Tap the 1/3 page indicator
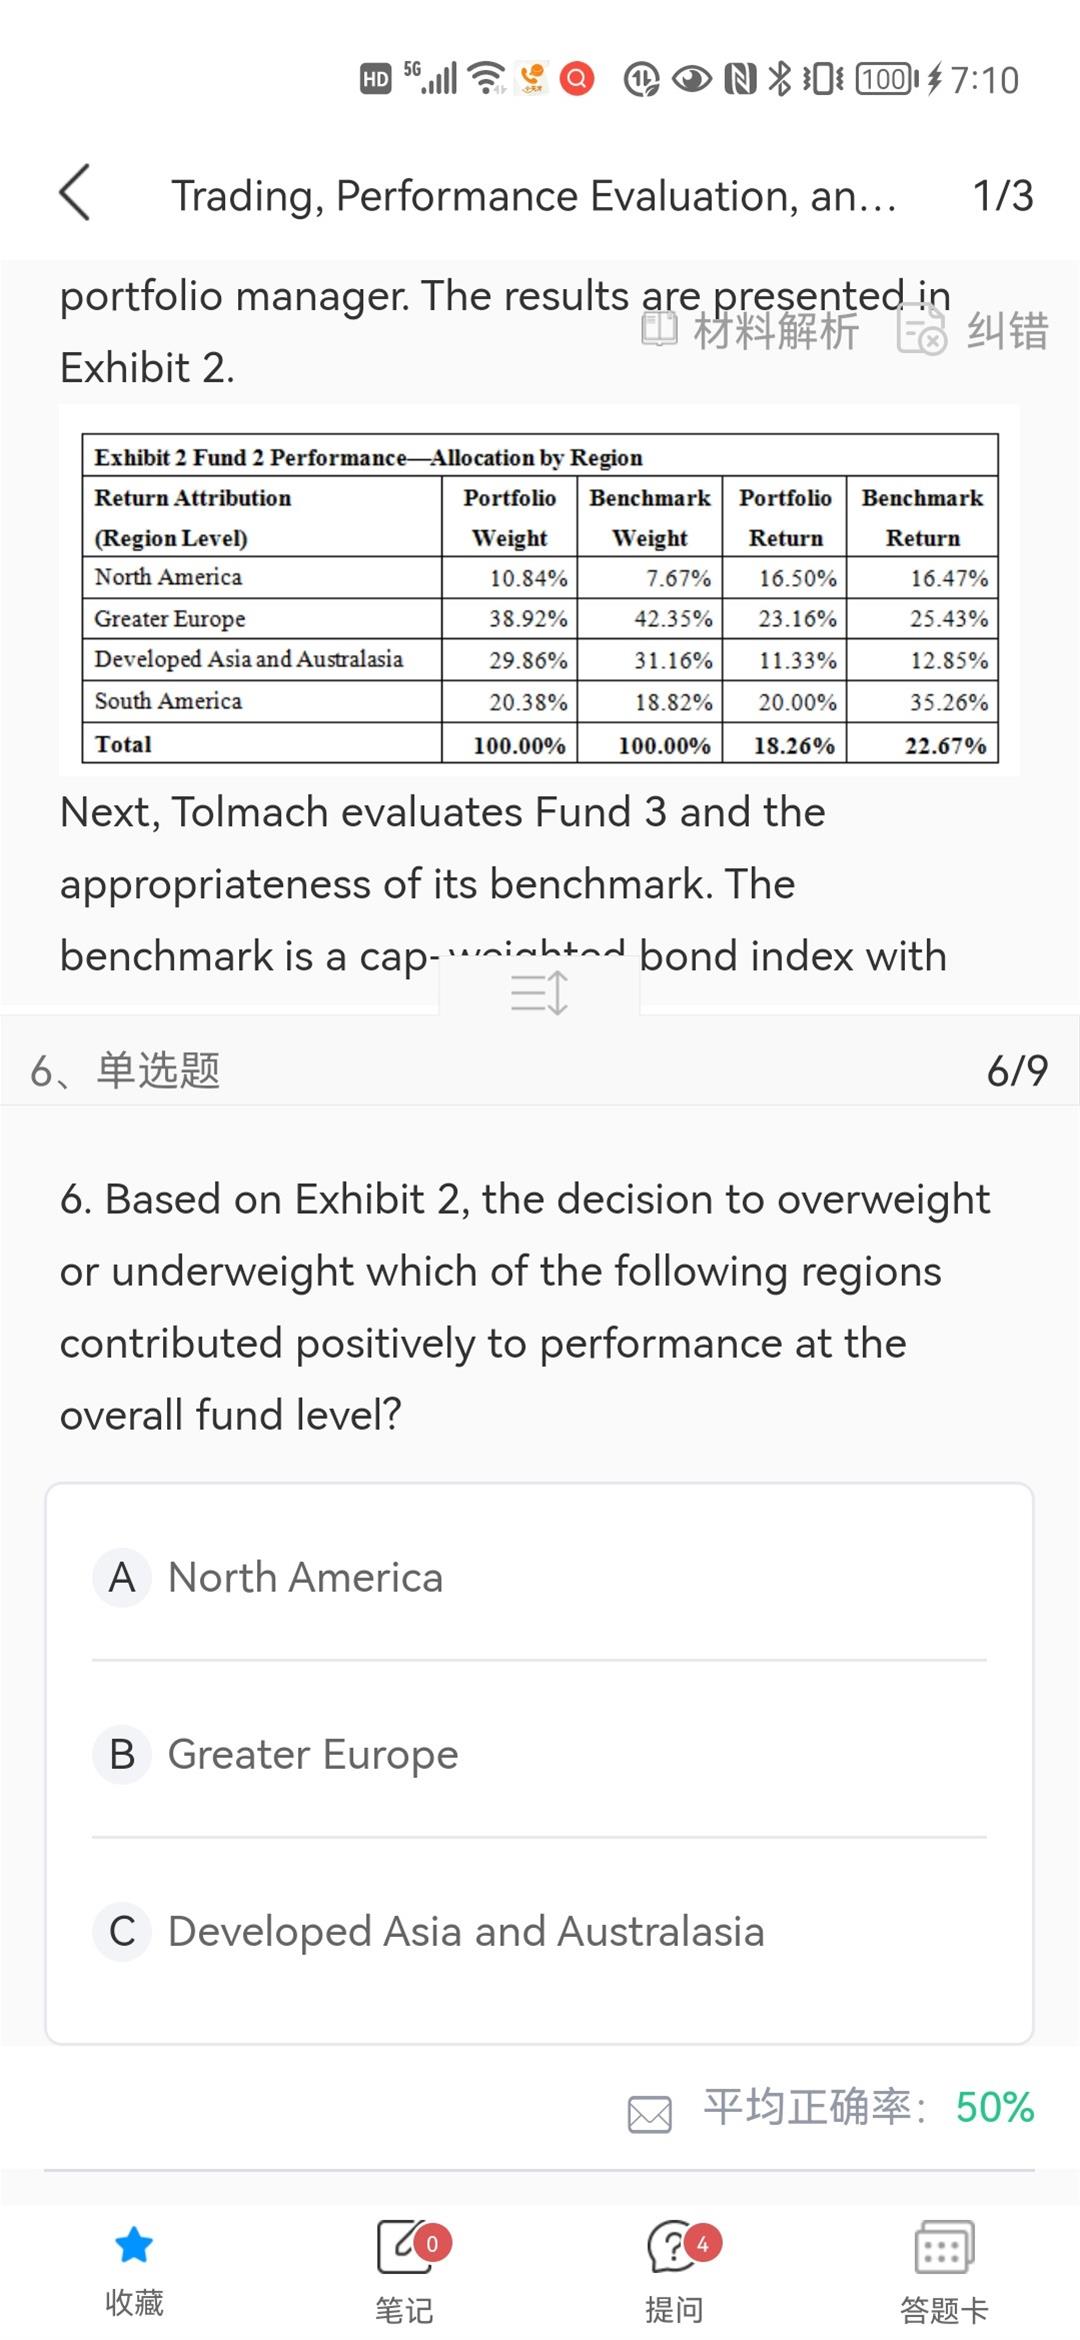The height and width of the screenshot is (2340, 1080). 1002,196
